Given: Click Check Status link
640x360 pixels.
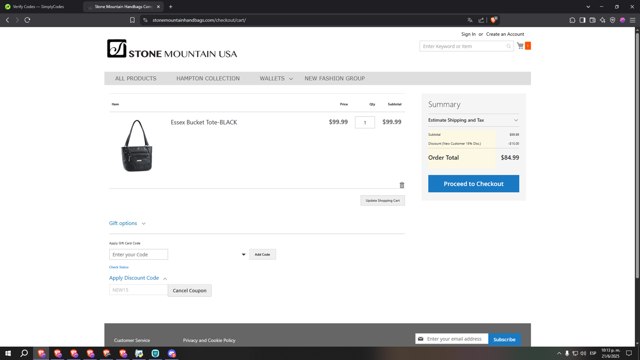Looking at the screenshot, I should click(119, 267).
